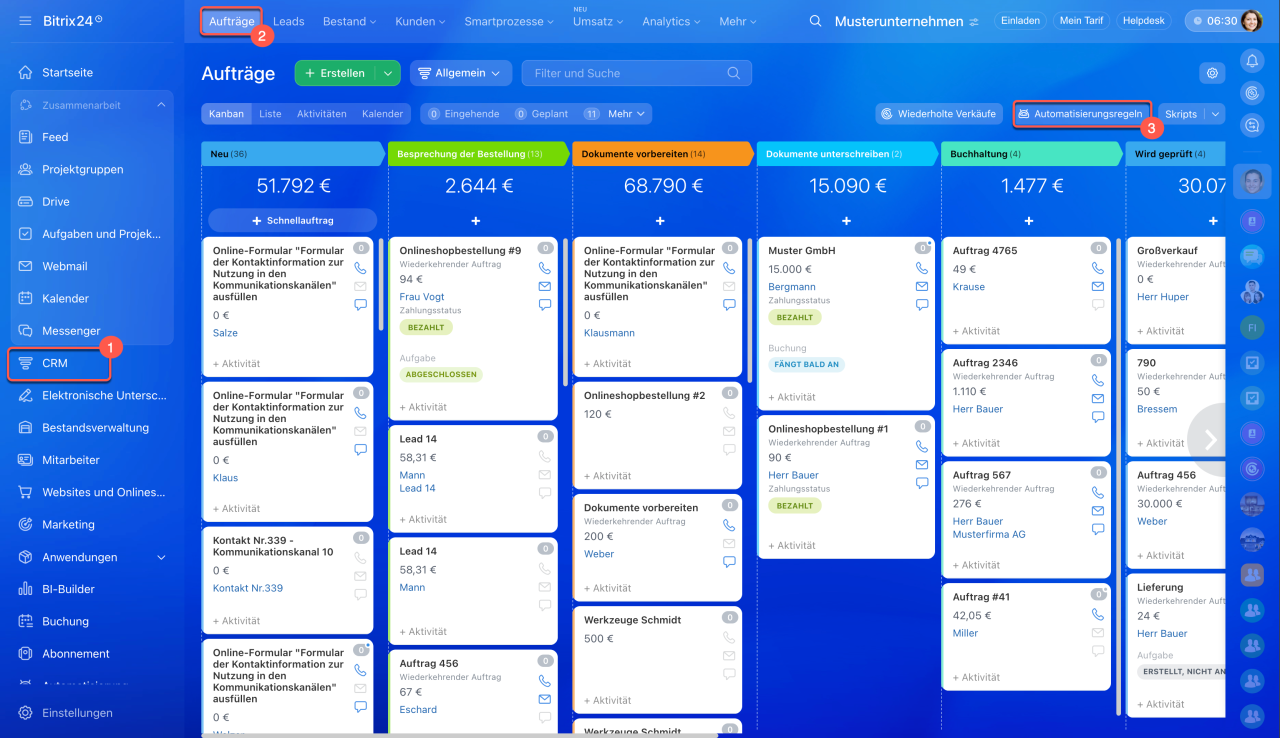Open the Helpdesk button
1280x738 pixels.
[x=1144, y=21]
